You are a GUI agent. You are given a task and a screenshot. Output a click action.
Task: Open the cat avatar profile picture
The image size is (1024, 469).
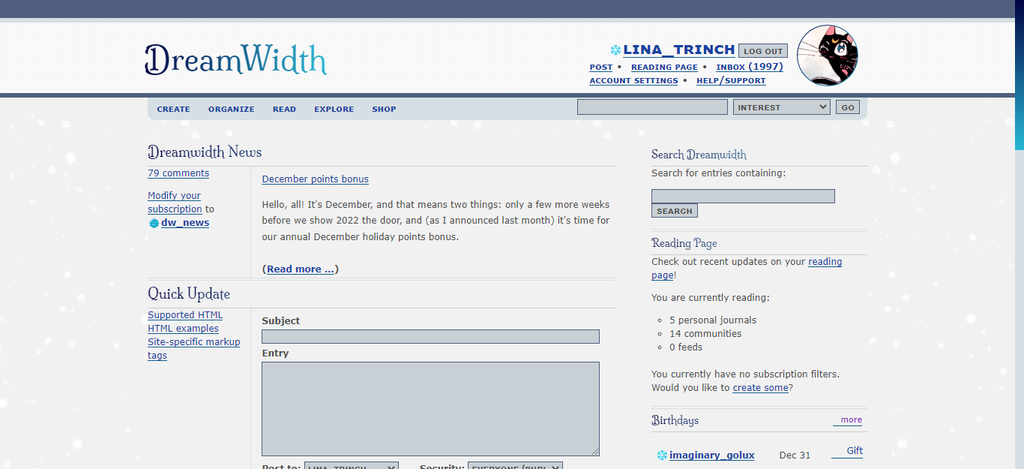tap(827, 56)
